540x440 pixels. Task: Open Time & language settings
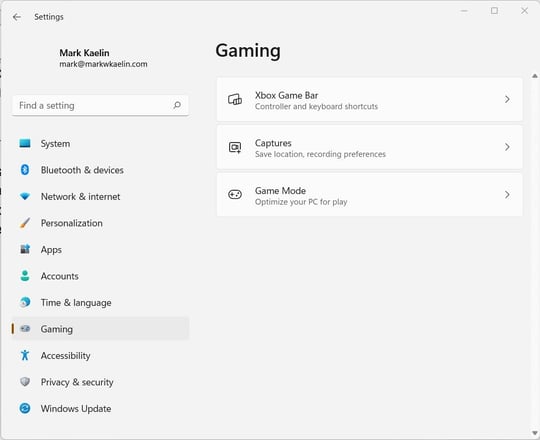[x=101, y=303]
